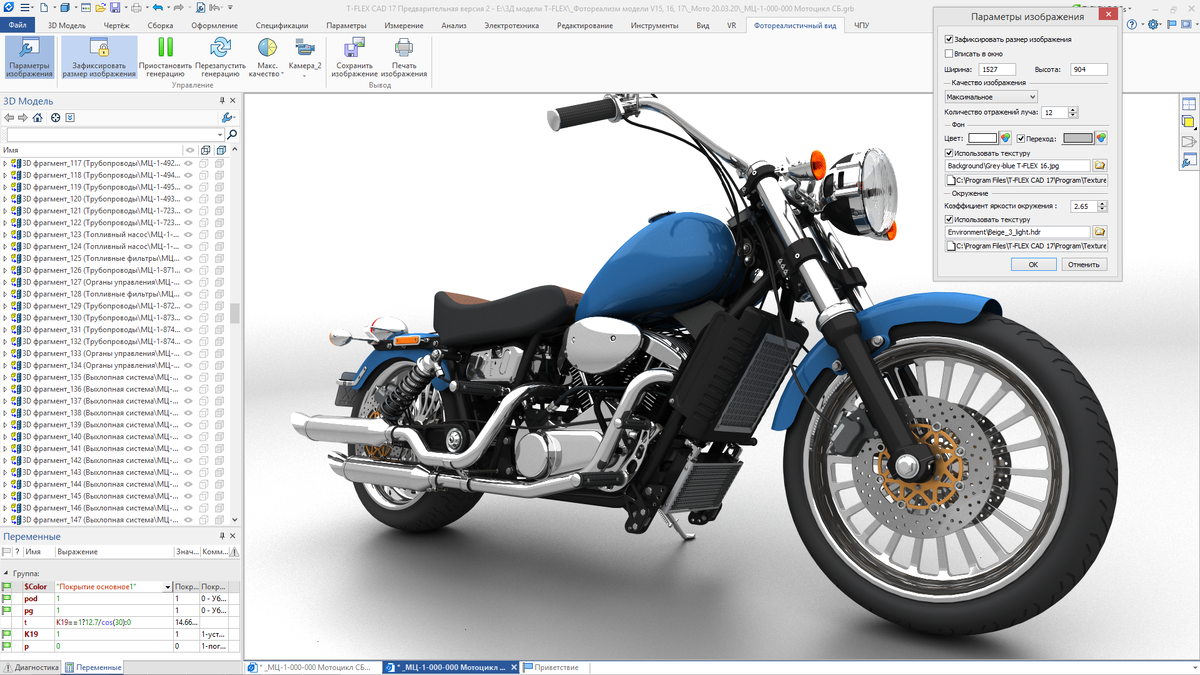Expand 3D фрагмент_145 tree node

pyautogui.click(x=5, y=496)
